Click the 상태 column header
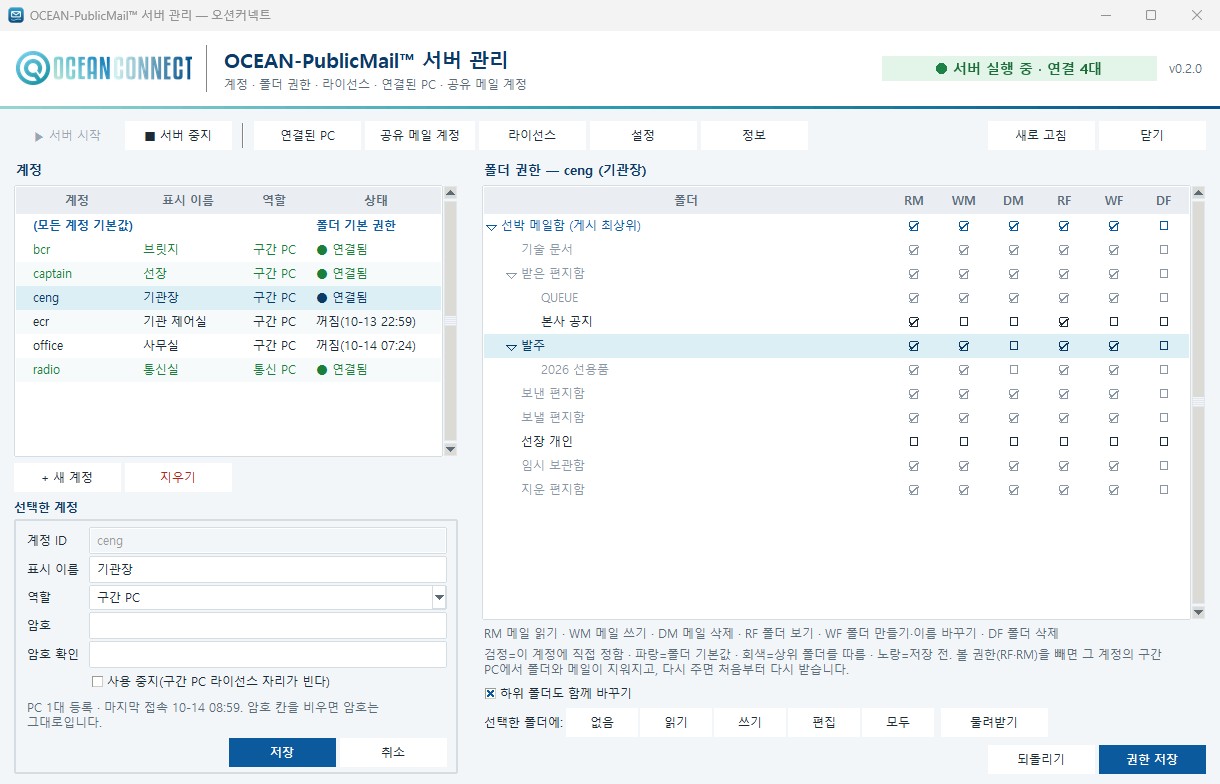This screenshot has height=784, width=1220. coord(377,200)
